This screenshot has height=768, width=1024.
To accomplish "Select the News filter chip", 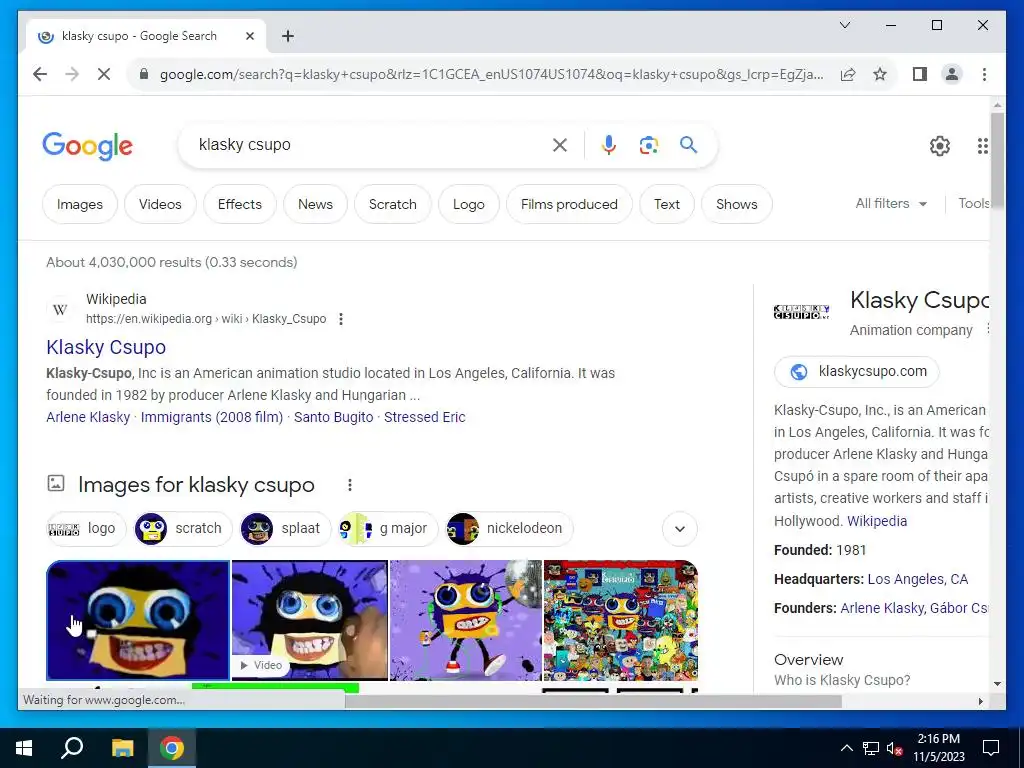I will pyautogui.click(x=315, y=204).
